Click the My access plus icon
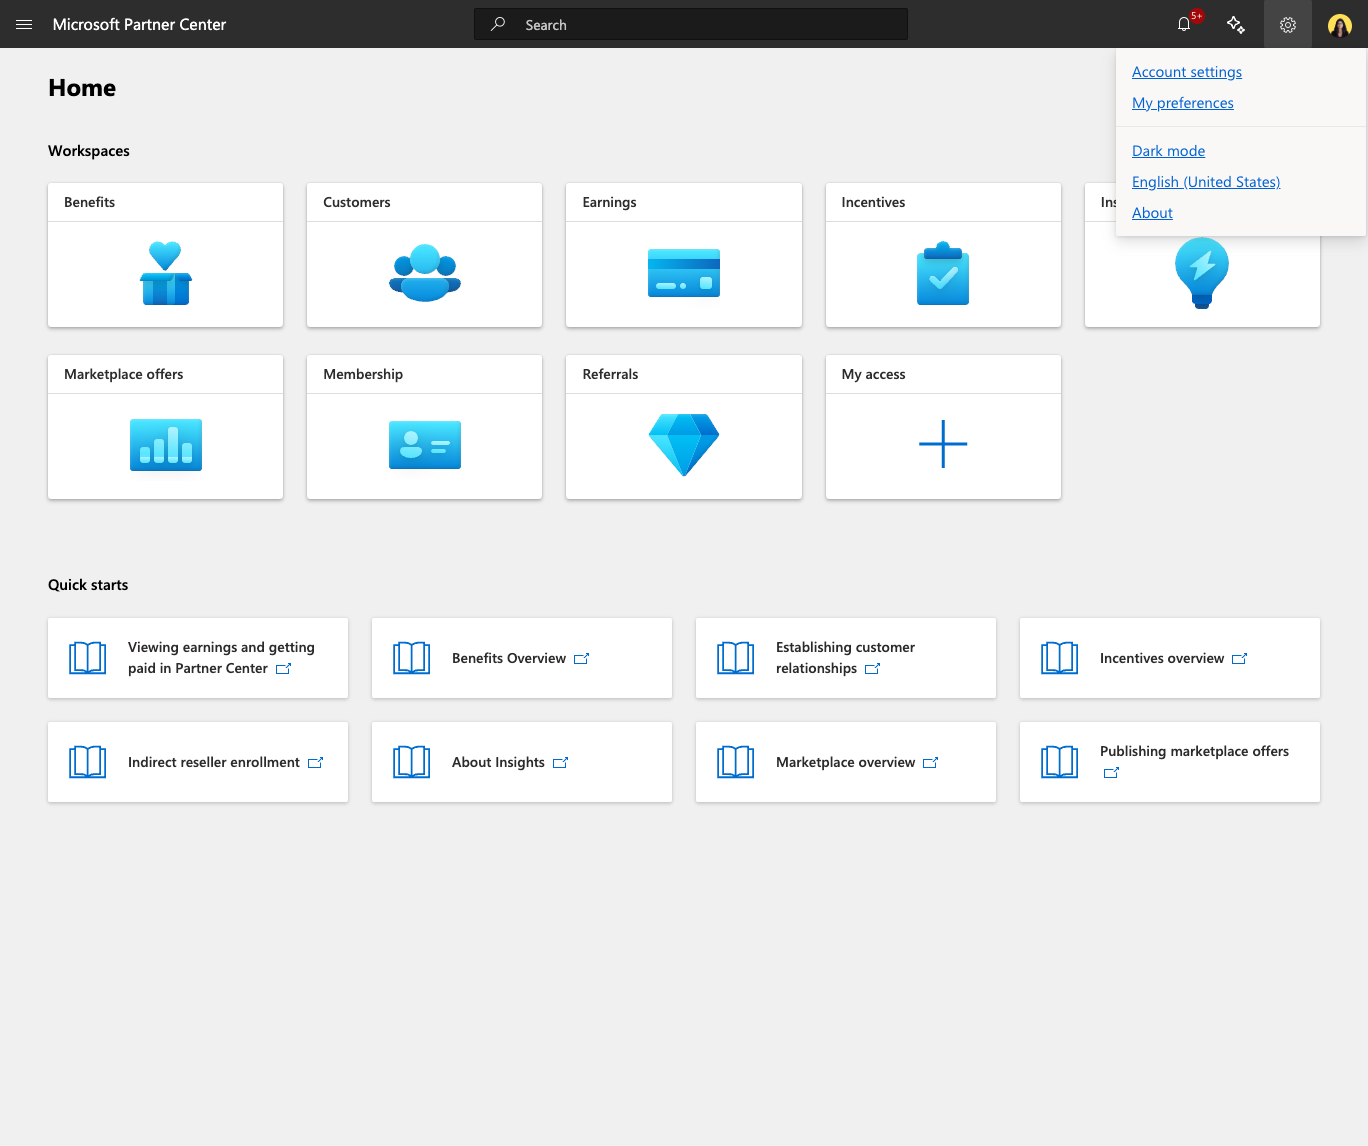 943,444
